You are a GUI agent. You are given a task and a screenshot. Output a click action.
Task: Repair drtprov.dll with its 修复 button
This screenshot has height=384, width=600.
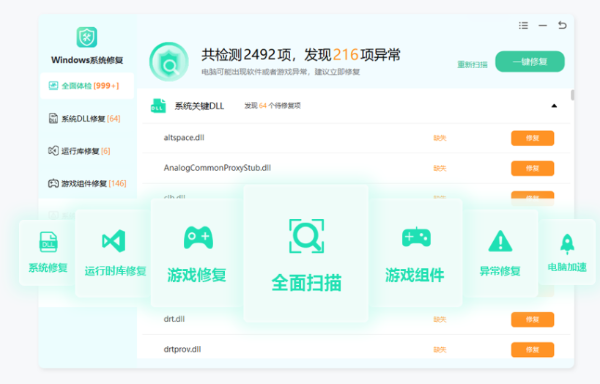532,350
